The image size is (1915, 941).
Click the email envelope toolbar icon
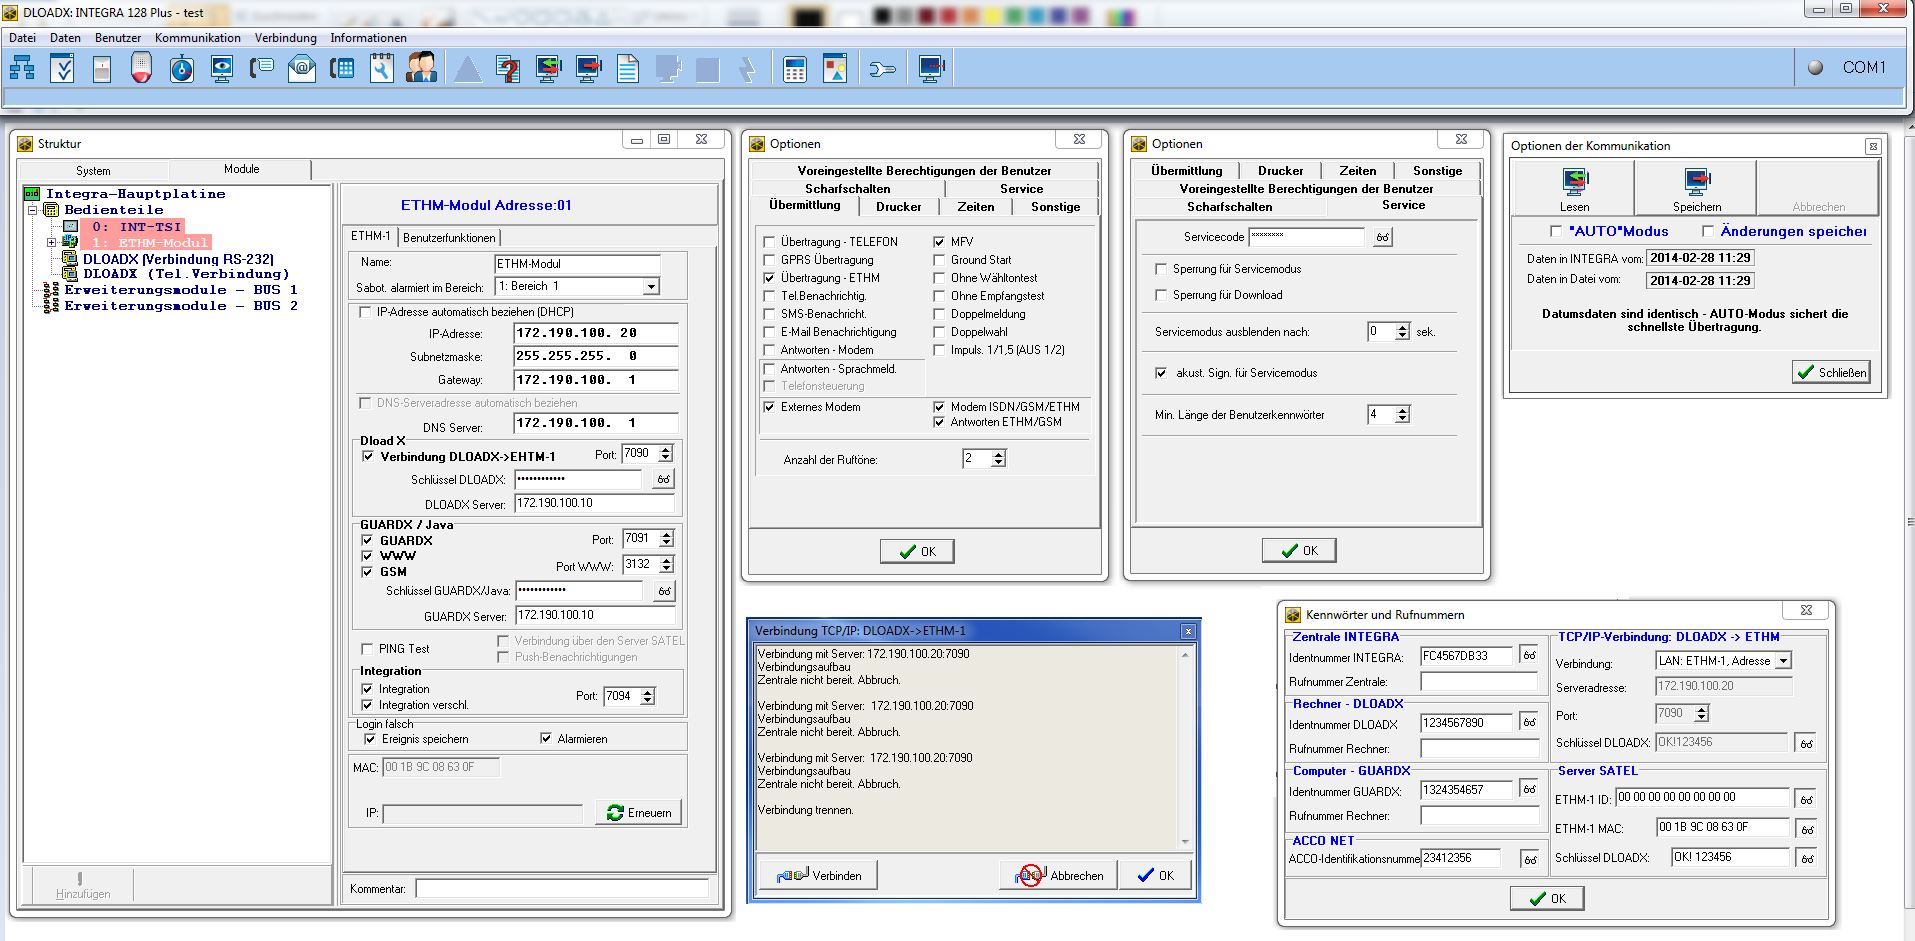[x=301, y=68]
